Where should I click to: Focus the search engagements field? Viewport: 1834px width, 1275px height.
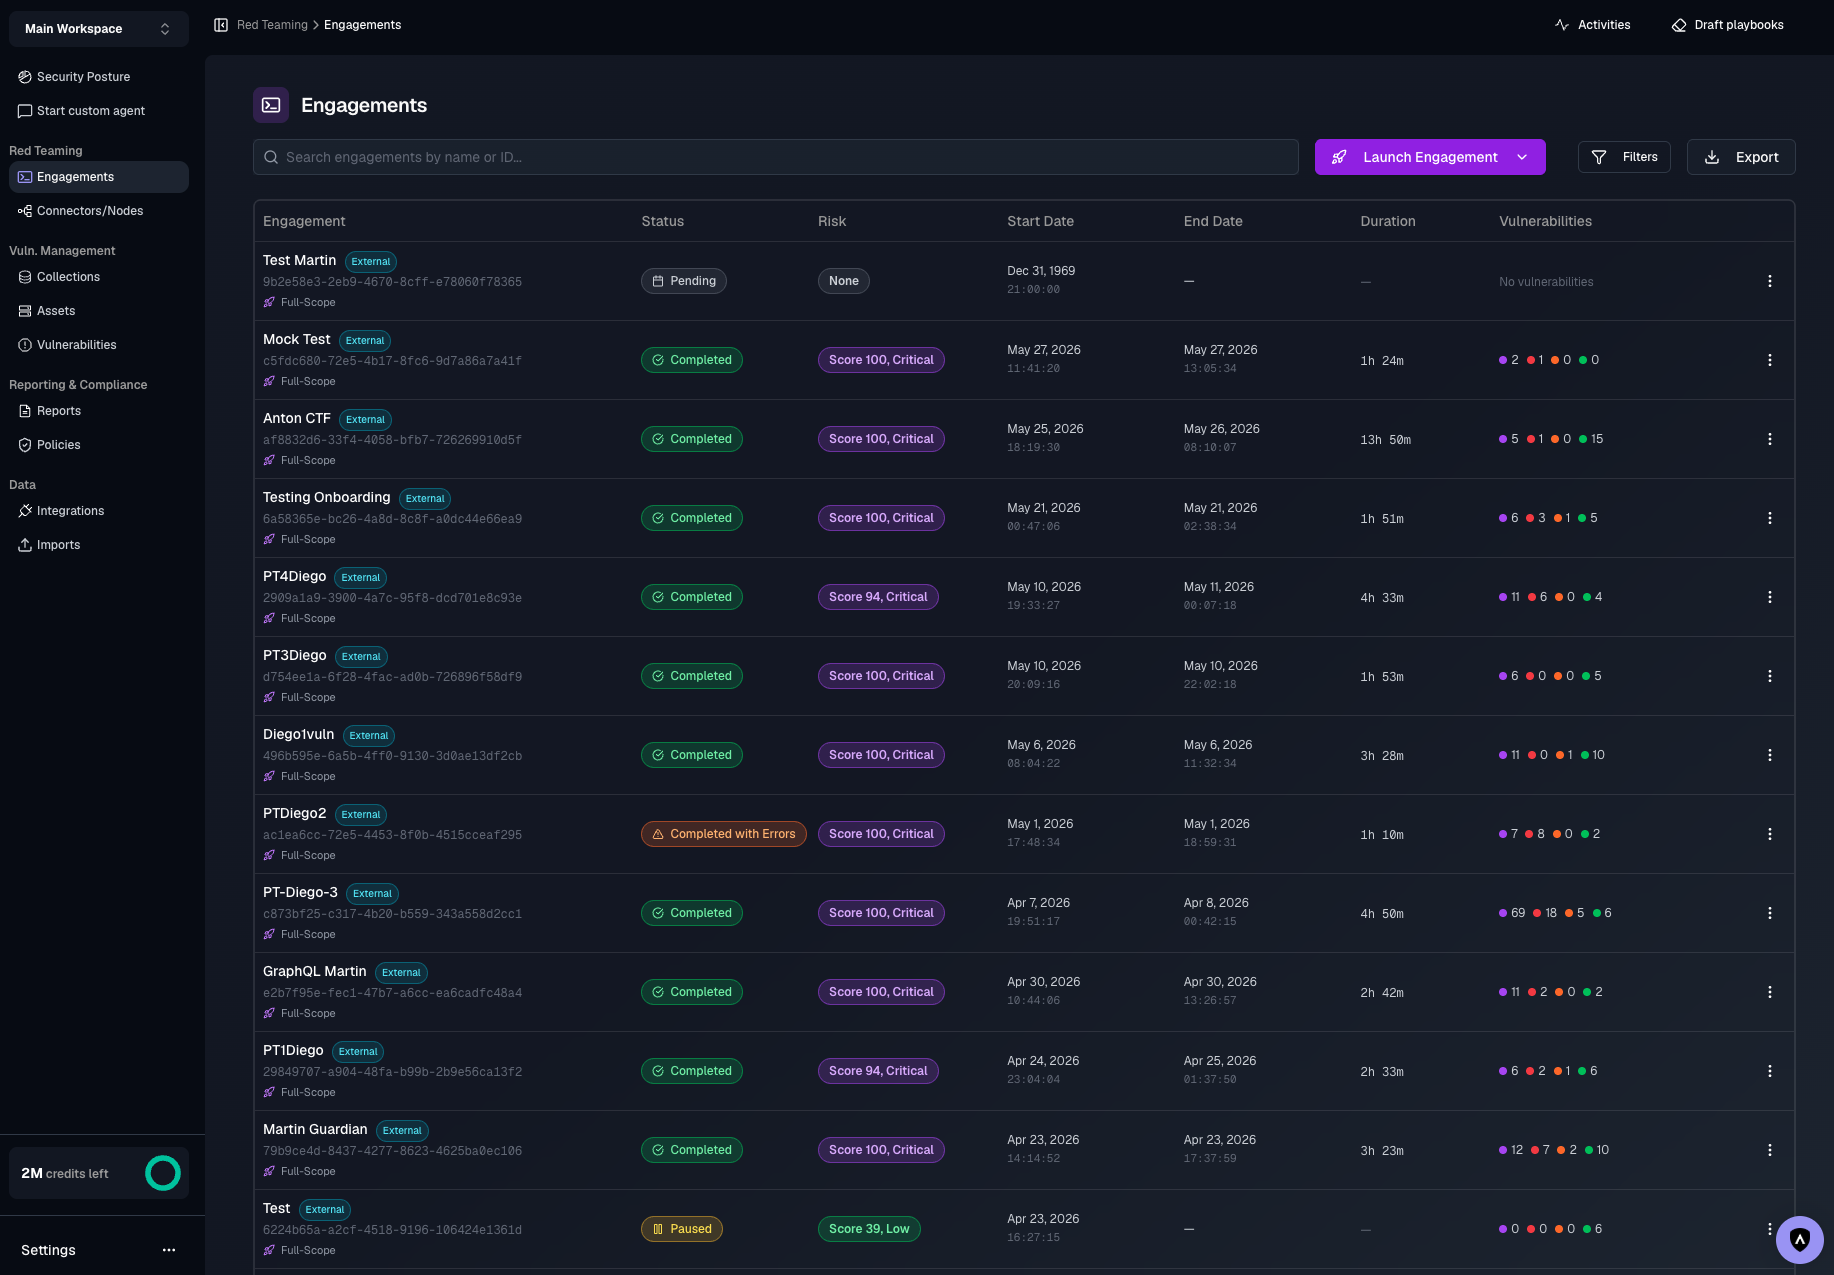click(x=775, y=157)
